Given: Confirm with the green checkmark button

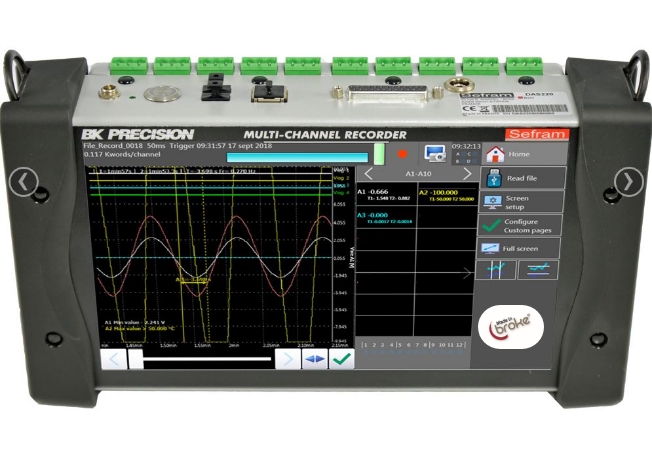Looking at the screenshot, I should point(342,359).
